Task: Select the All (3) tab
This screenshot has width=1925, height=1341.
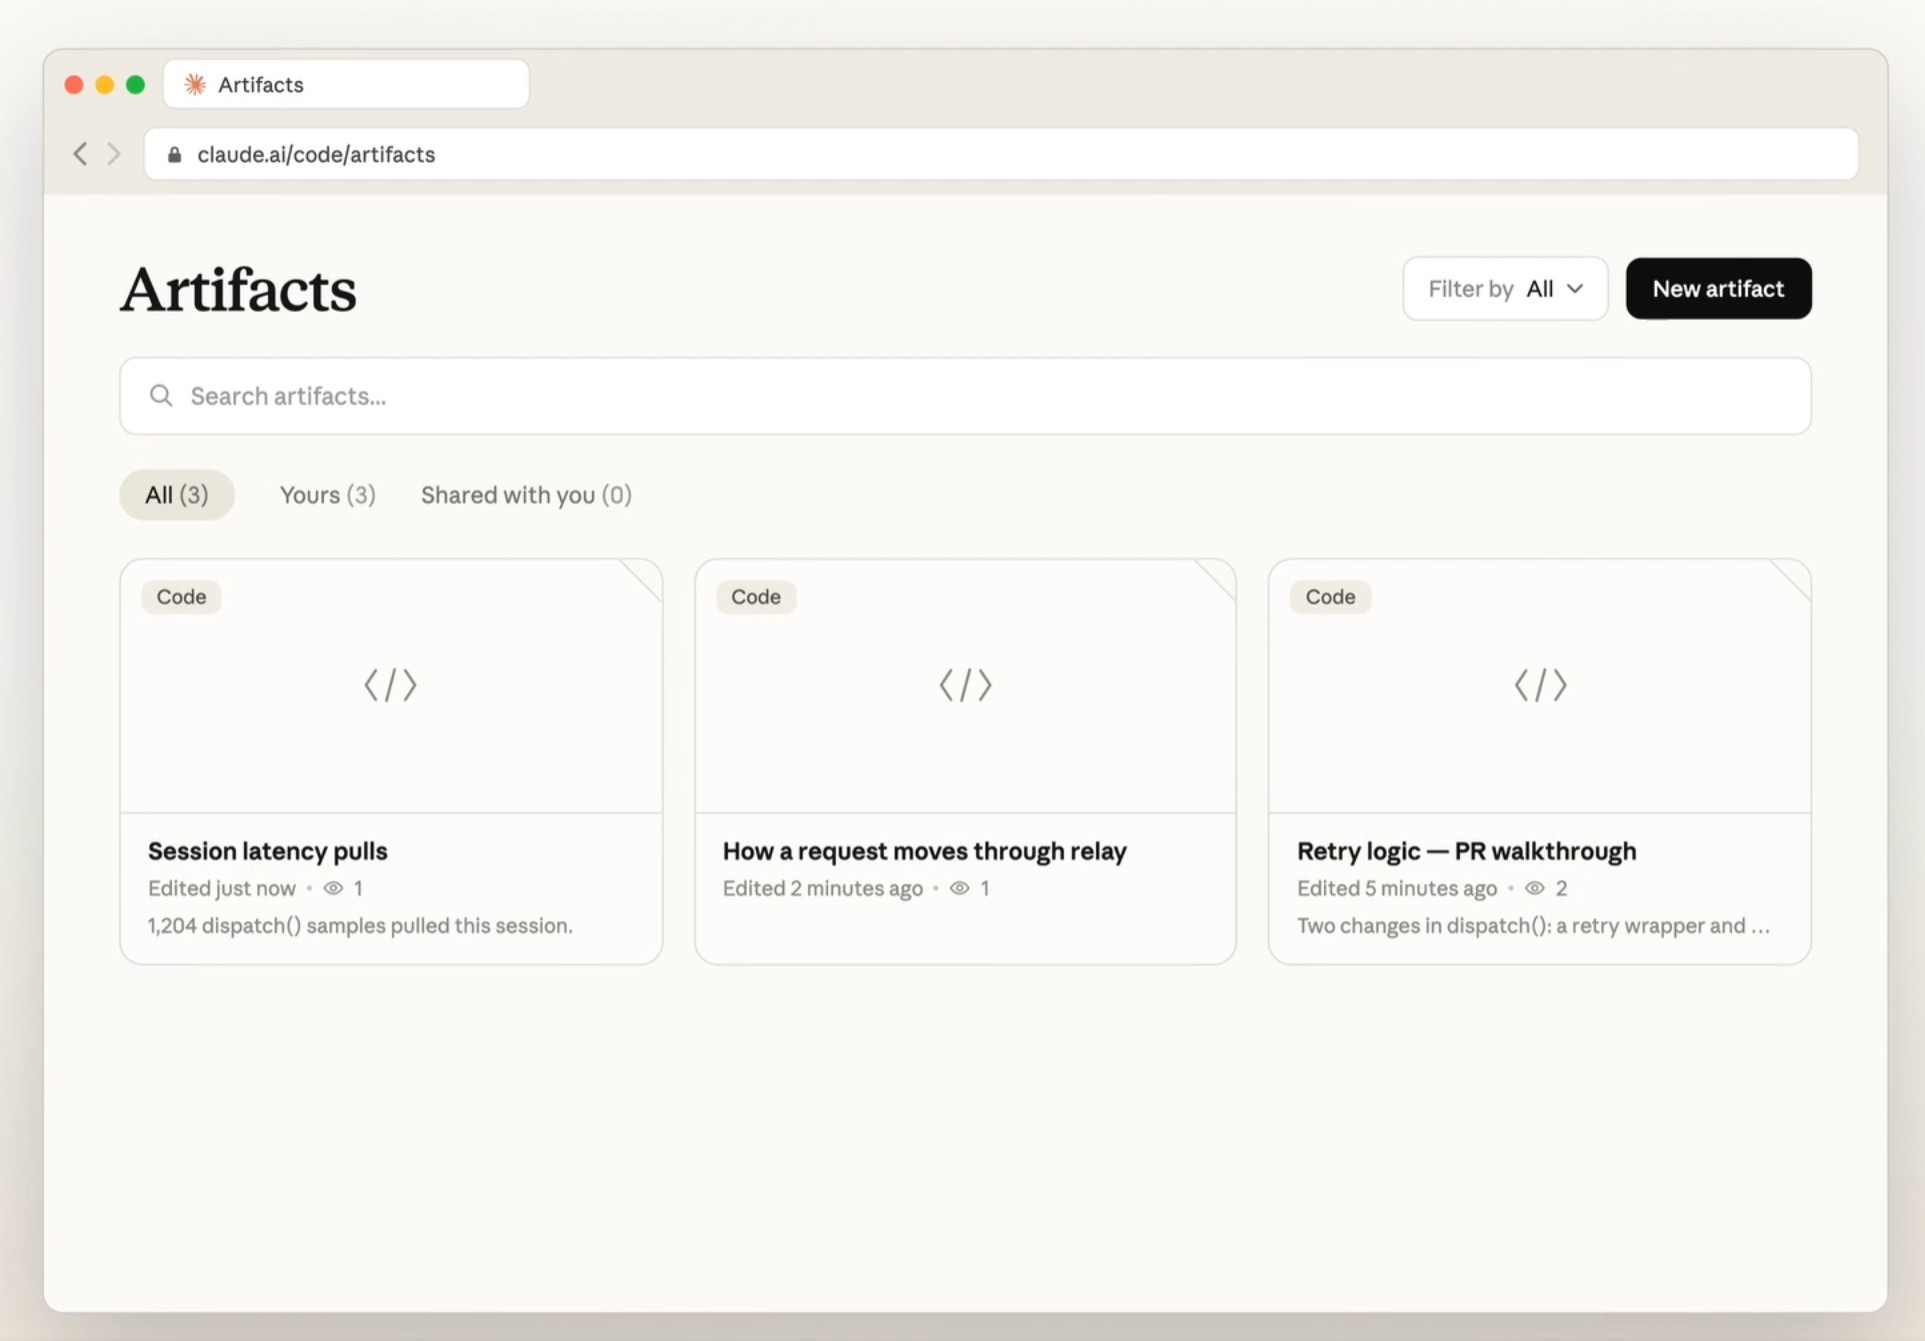Action: click(177, 495)
